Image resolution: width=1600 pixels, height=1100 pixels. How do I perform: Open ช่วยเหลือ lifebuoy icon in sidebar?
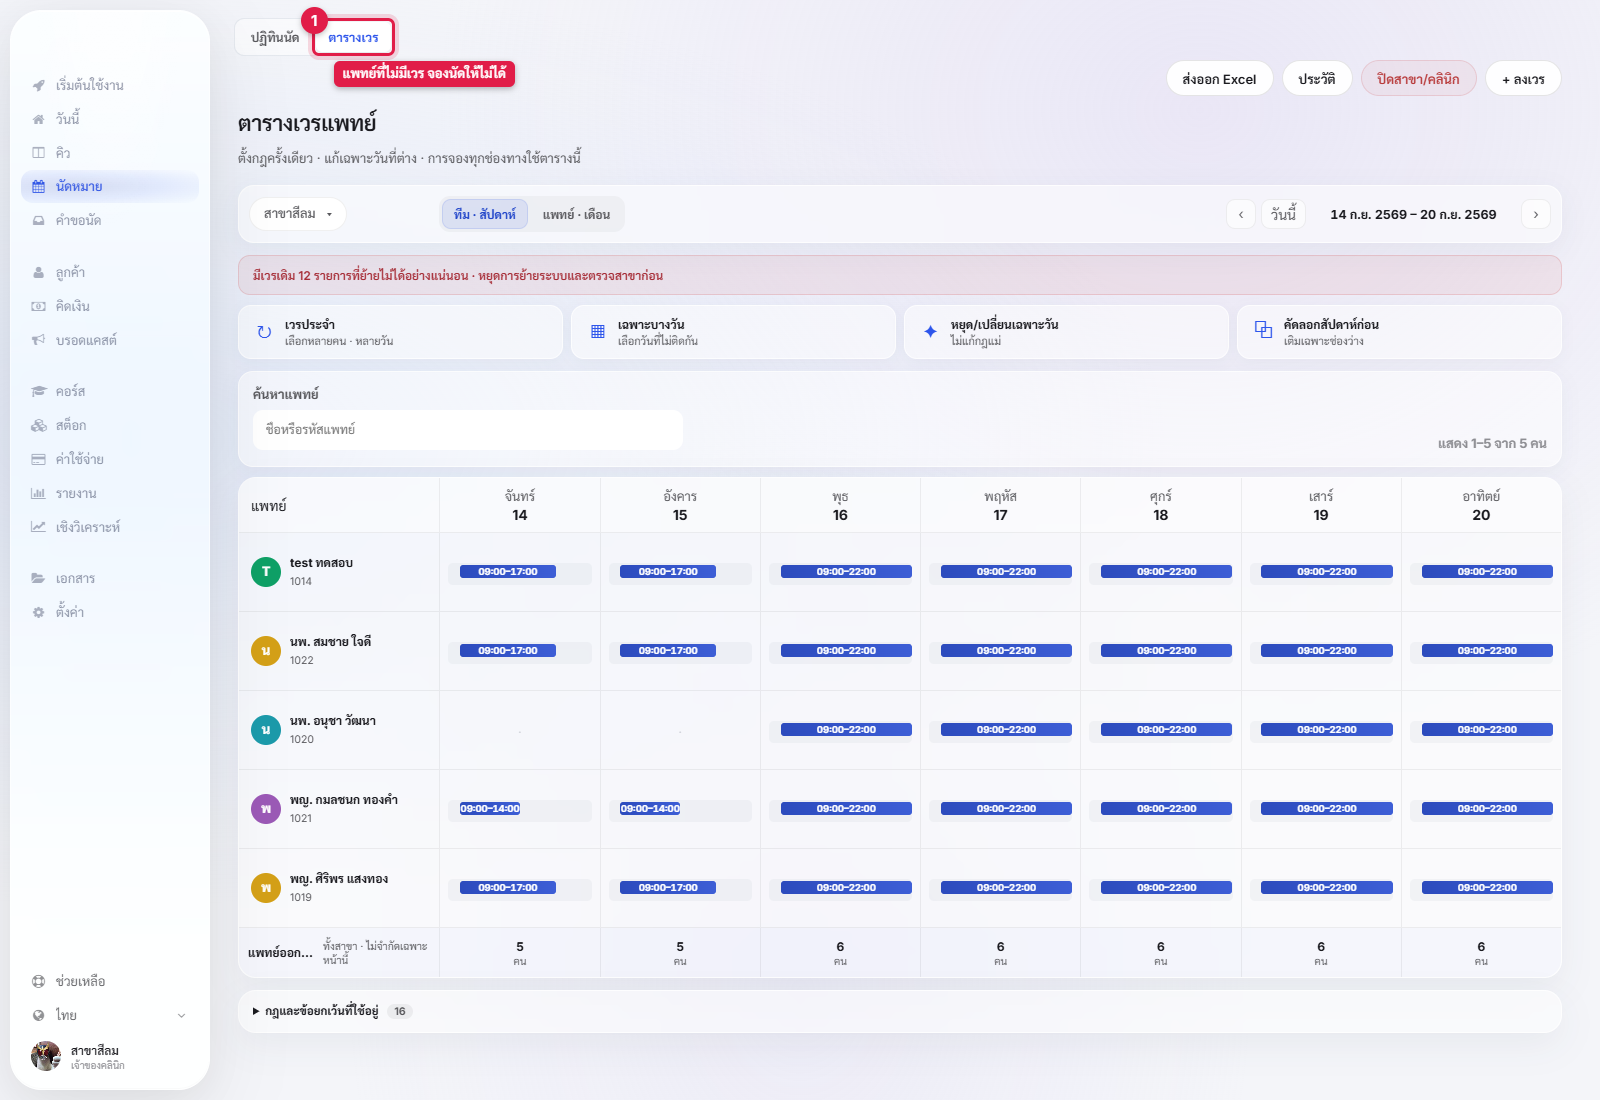point(38,982)
